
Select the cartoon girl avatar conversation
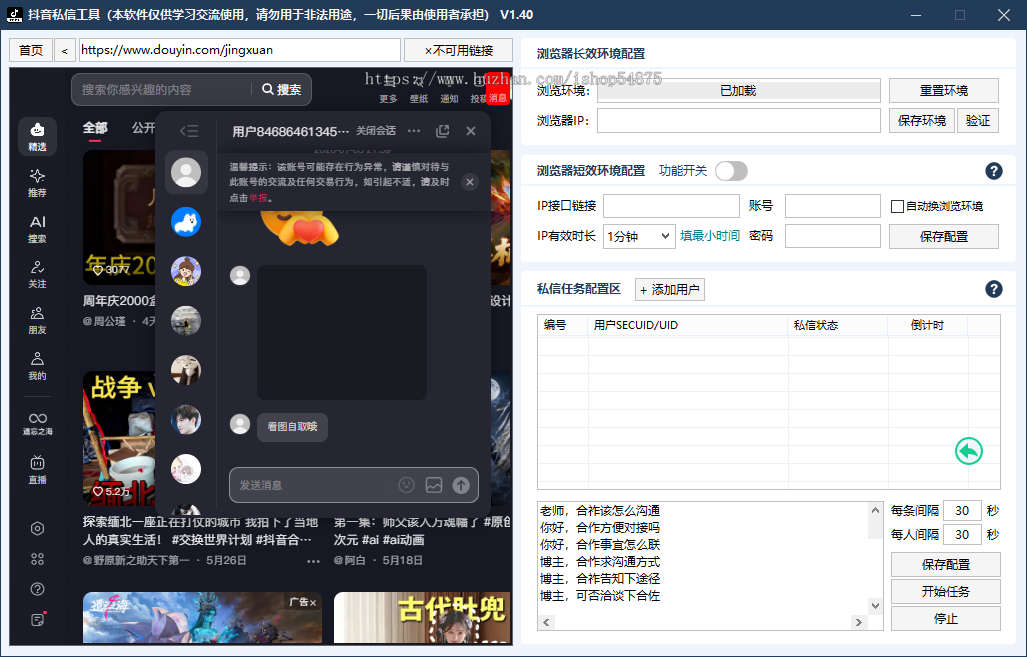[x=186, y=271]
